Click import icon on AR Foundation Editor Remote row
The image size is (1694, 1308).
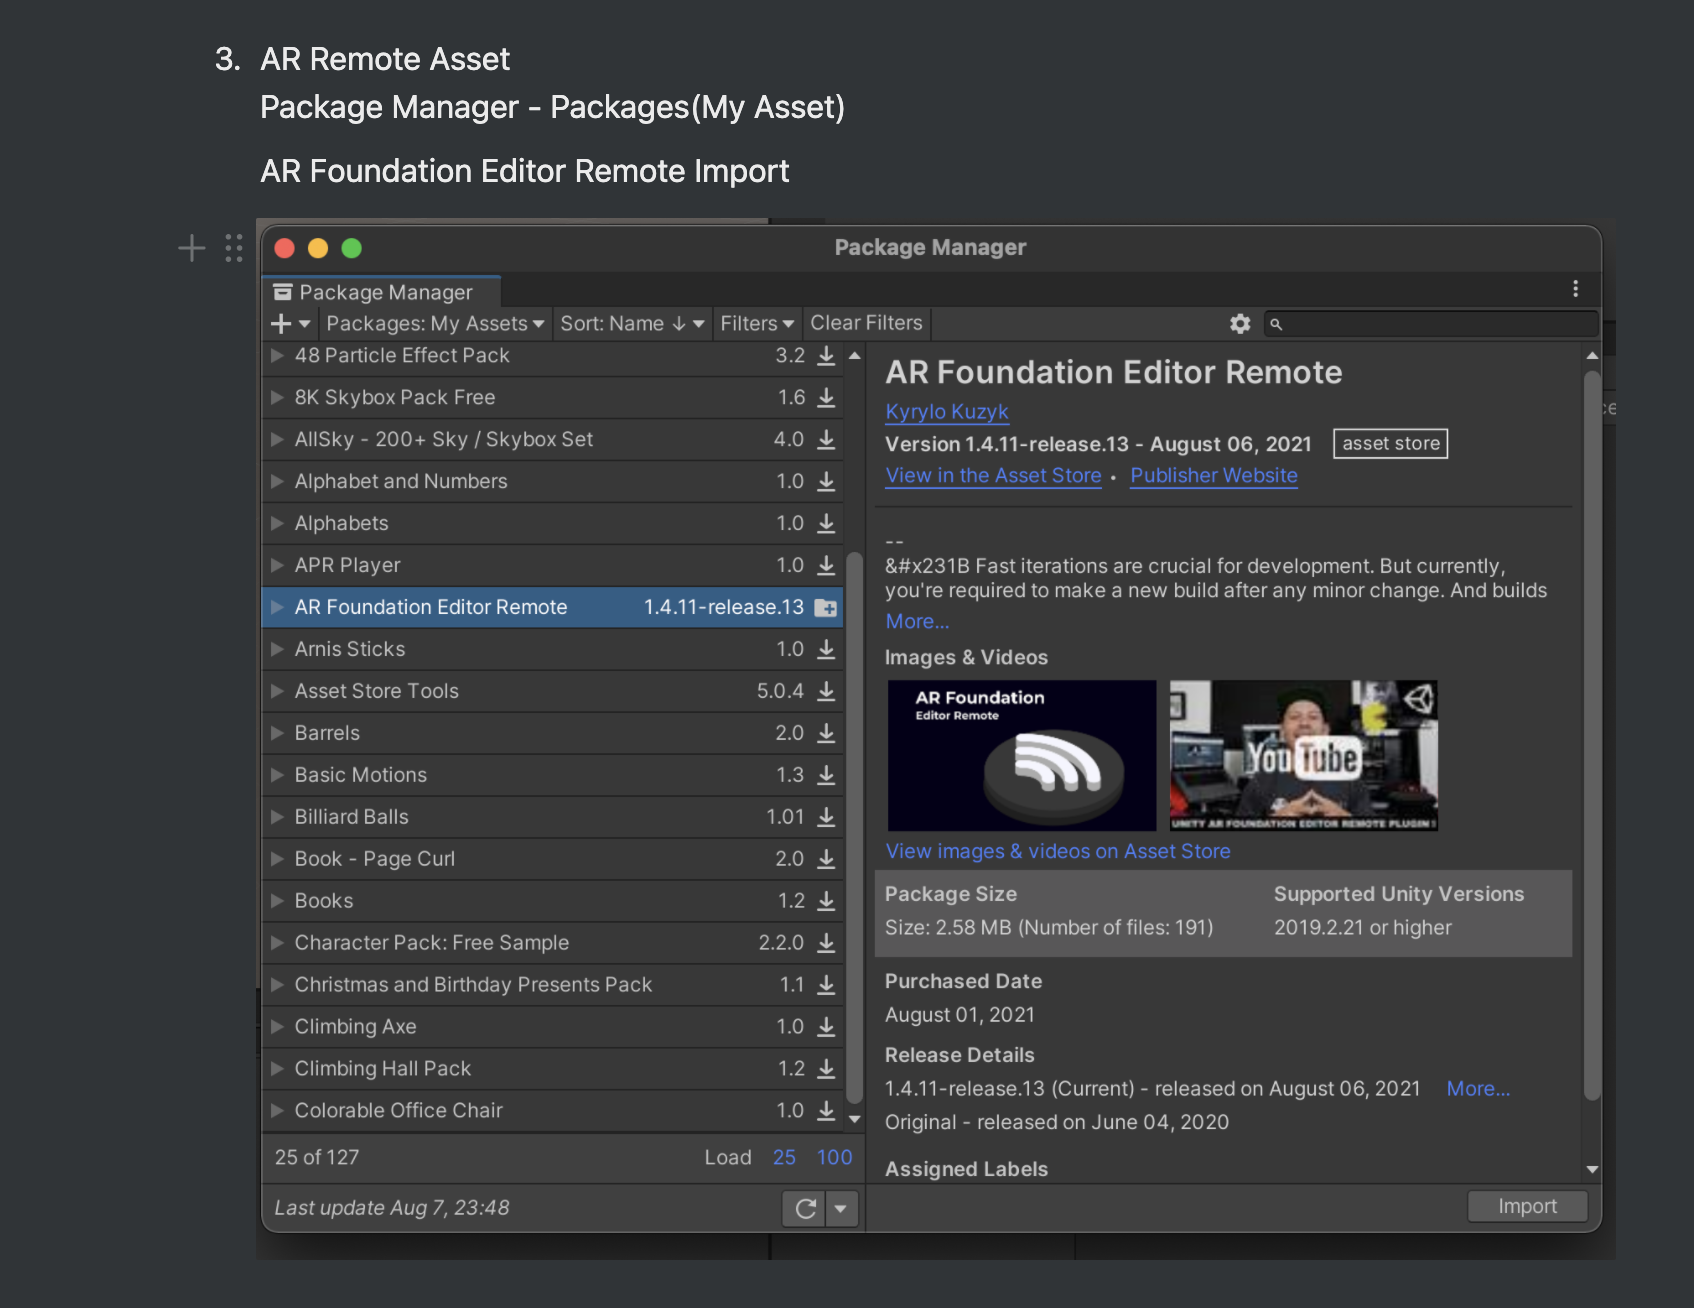click(x=826, y=608)
